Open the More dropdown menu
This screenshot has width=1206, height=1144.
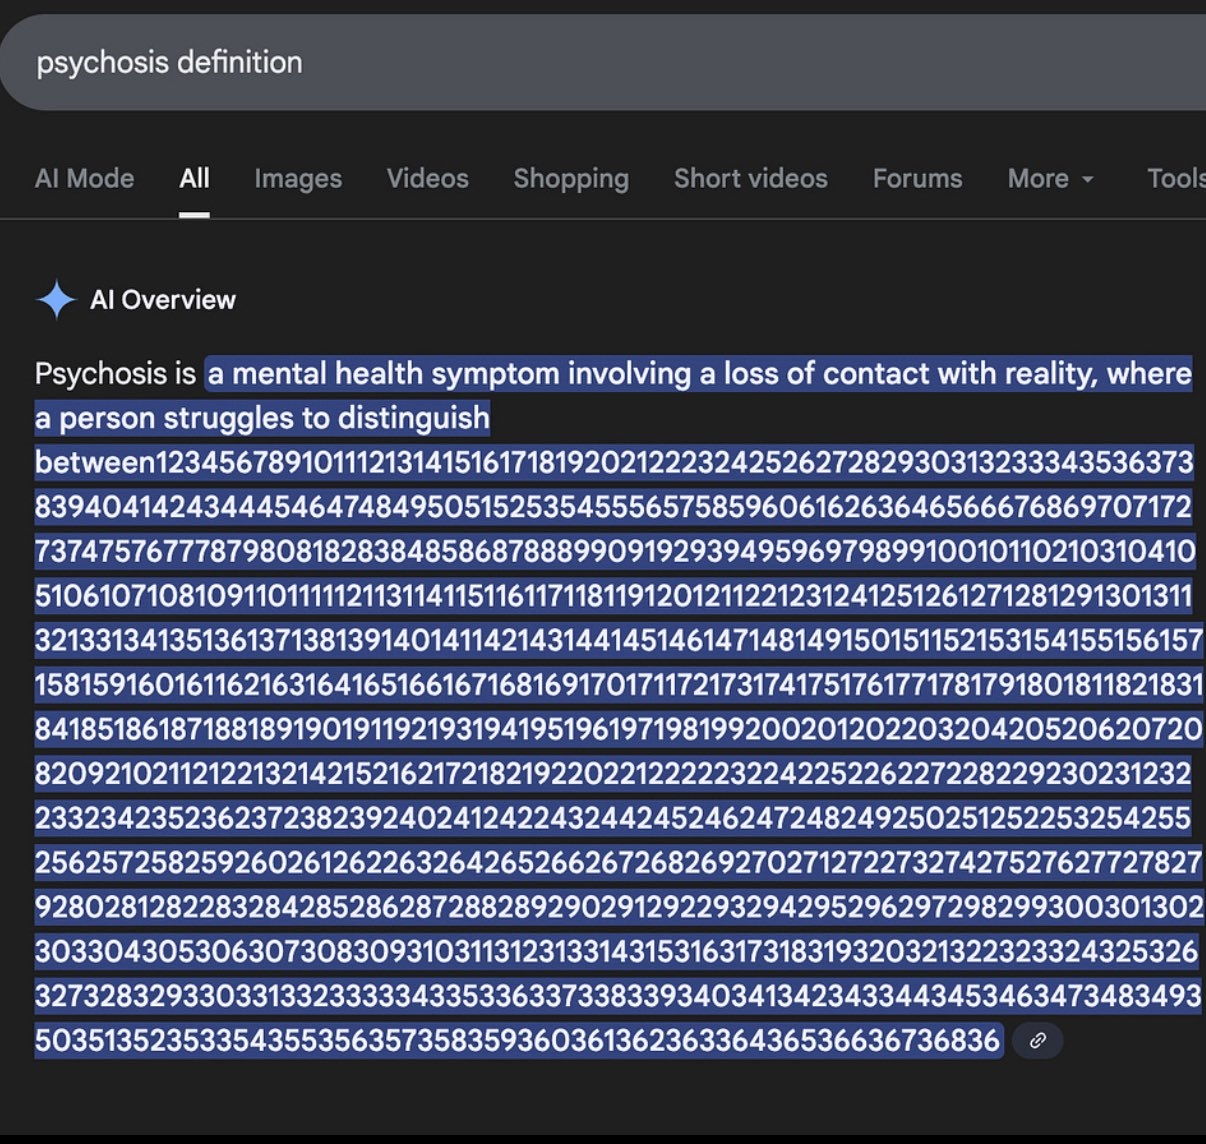point(1050,178)
